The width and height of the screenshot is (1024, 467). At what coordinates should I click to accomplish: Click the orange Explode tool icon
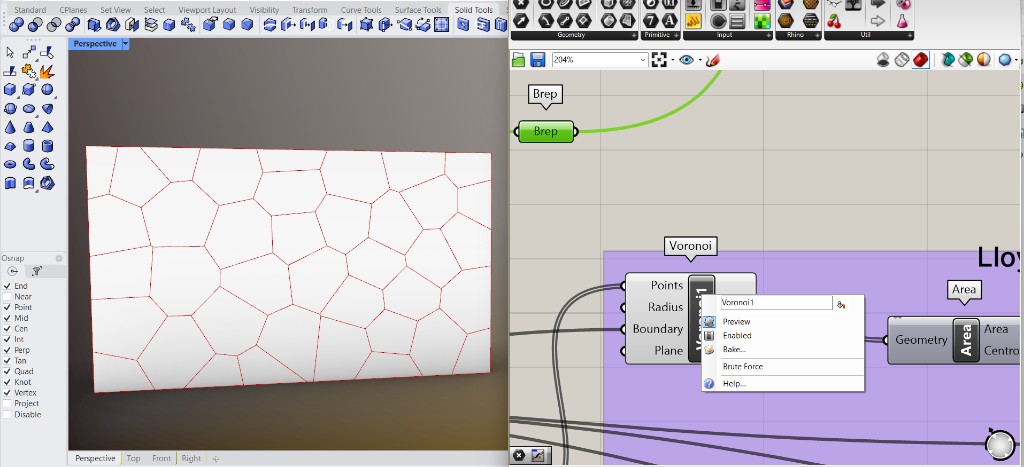point(46,71)
